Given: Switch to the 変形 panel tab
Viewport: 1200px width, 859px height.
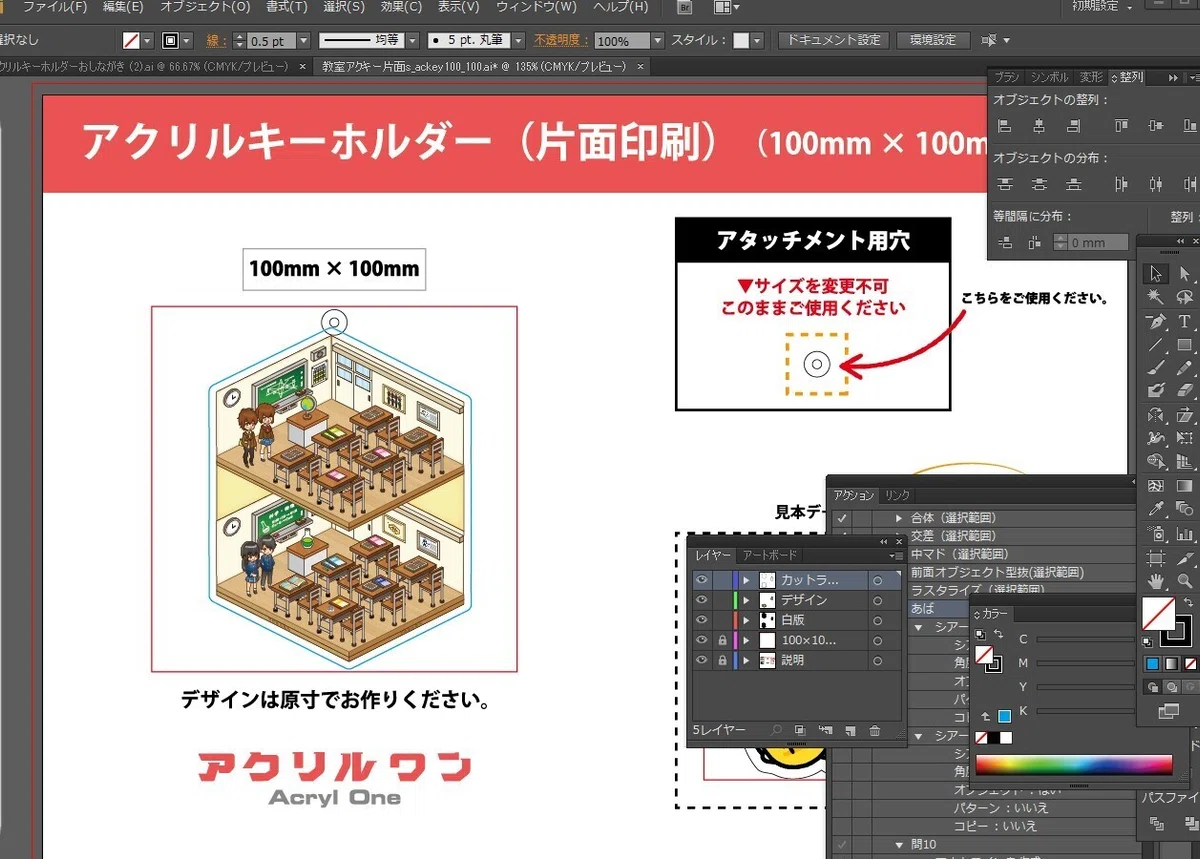Looking at the screenshot, I should pyautogui.click(x=1091, y=77).
